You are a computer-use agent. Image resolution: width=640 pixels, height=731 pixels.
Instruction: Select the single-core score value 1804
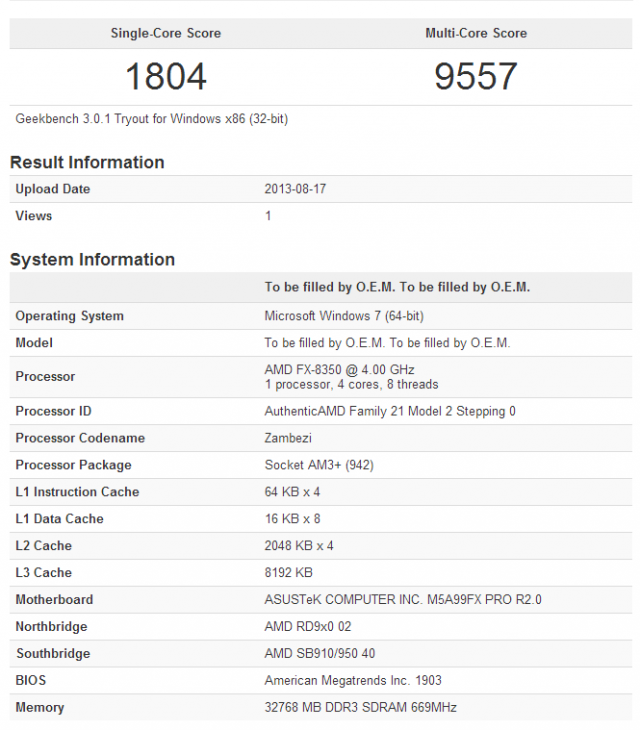tap(165, 76)
